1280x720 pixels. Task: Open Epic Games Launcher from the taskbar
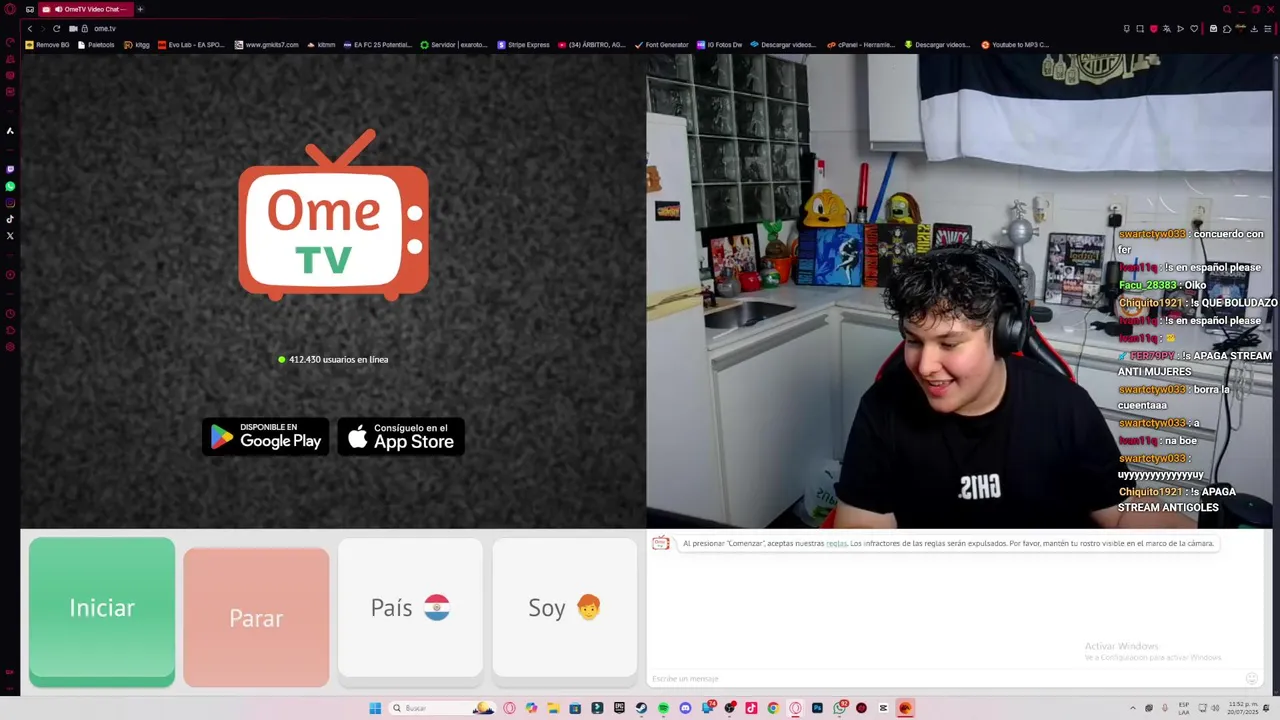click(x=619, y=708)
